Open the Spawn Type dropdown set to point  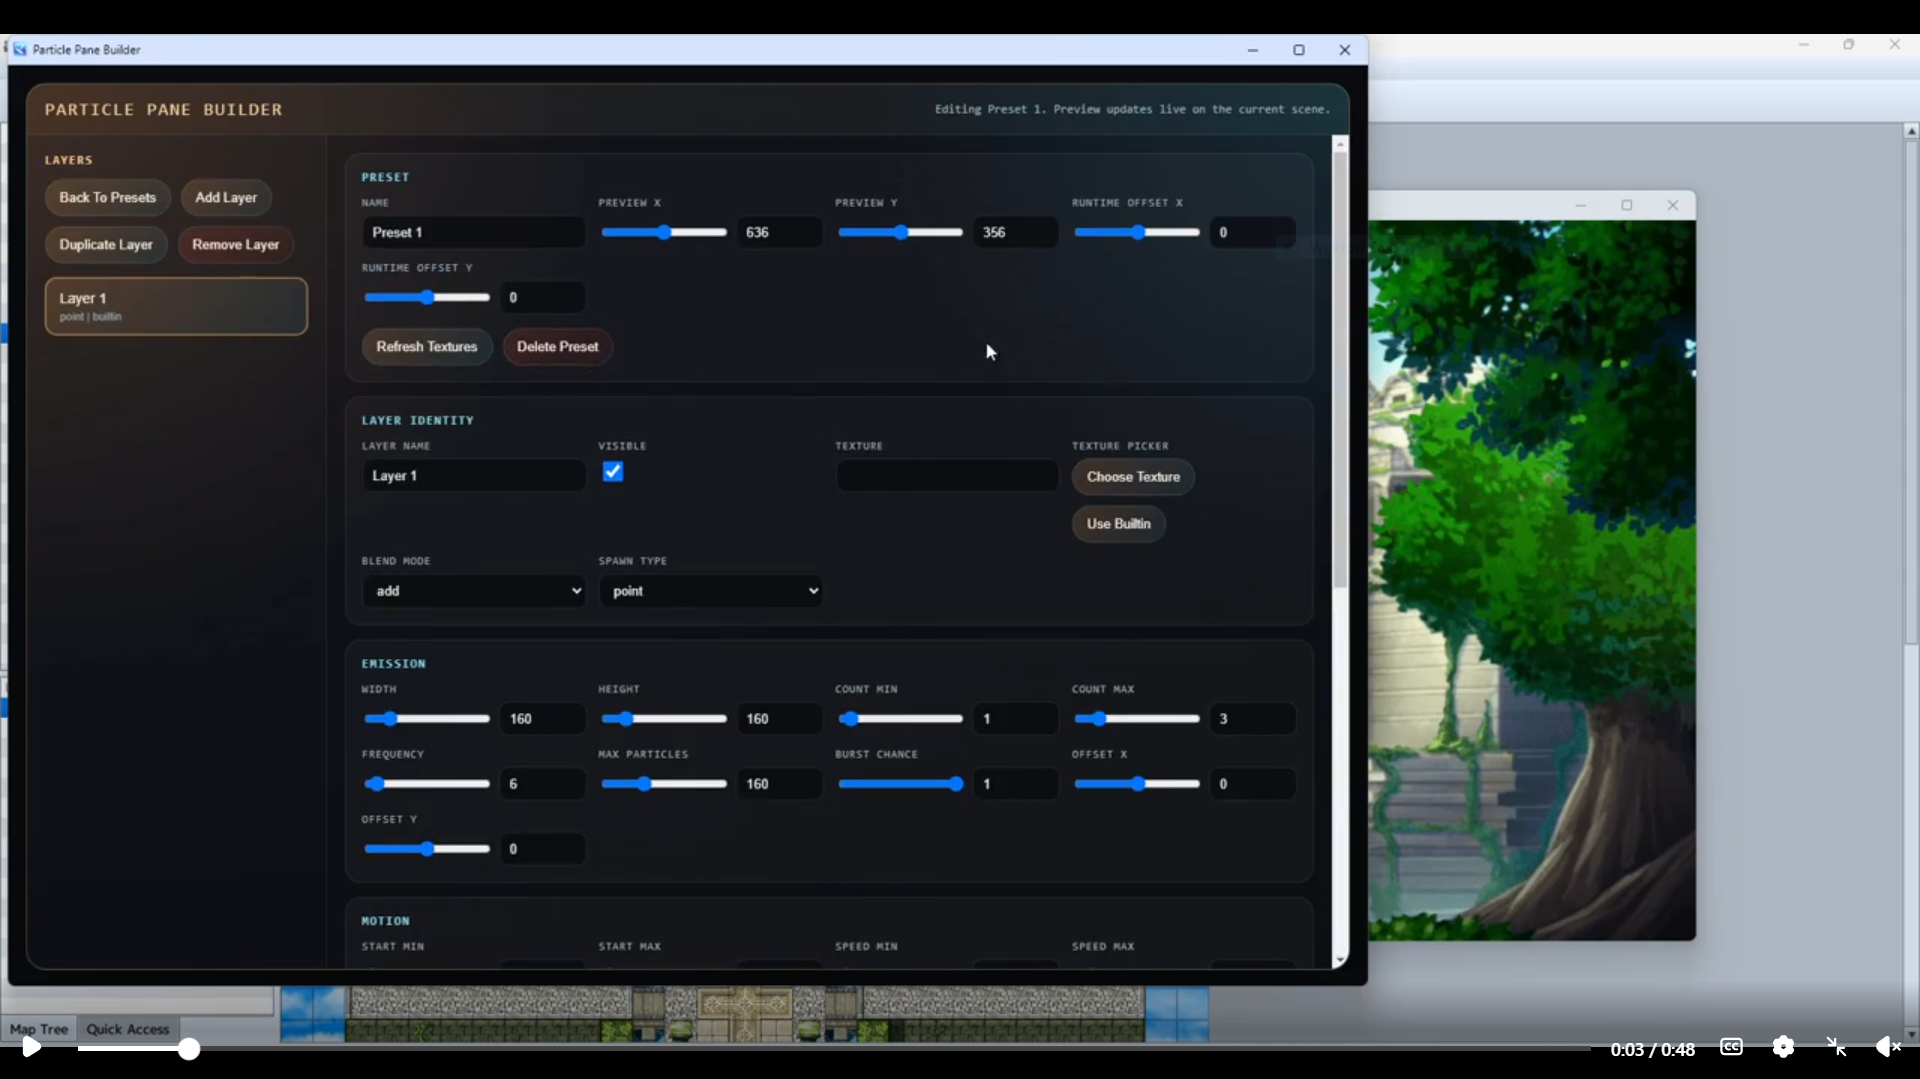tap(710, 591)
